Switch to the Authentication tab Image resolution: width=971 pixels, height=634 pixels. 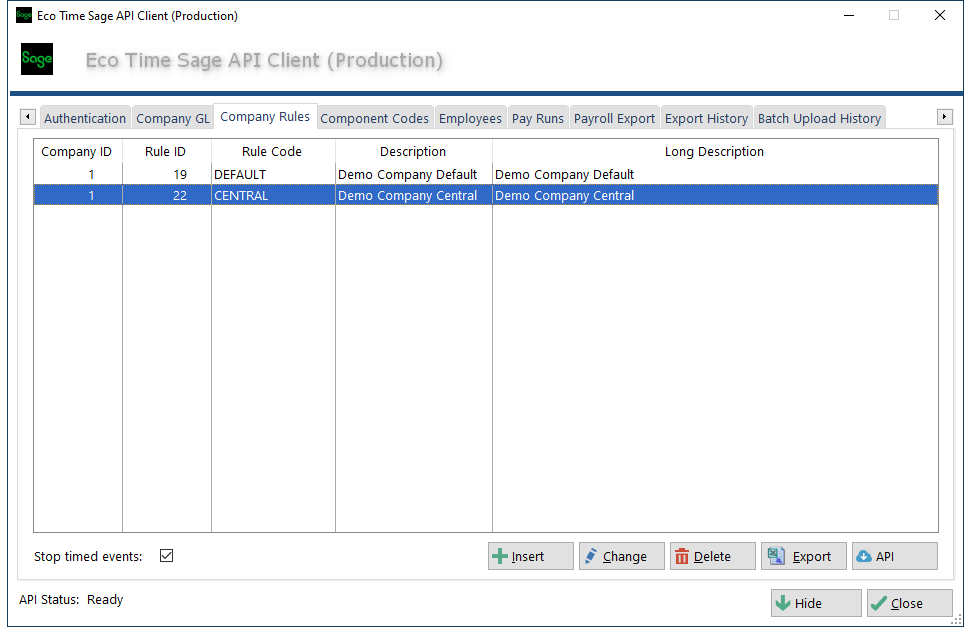[85, 118]
